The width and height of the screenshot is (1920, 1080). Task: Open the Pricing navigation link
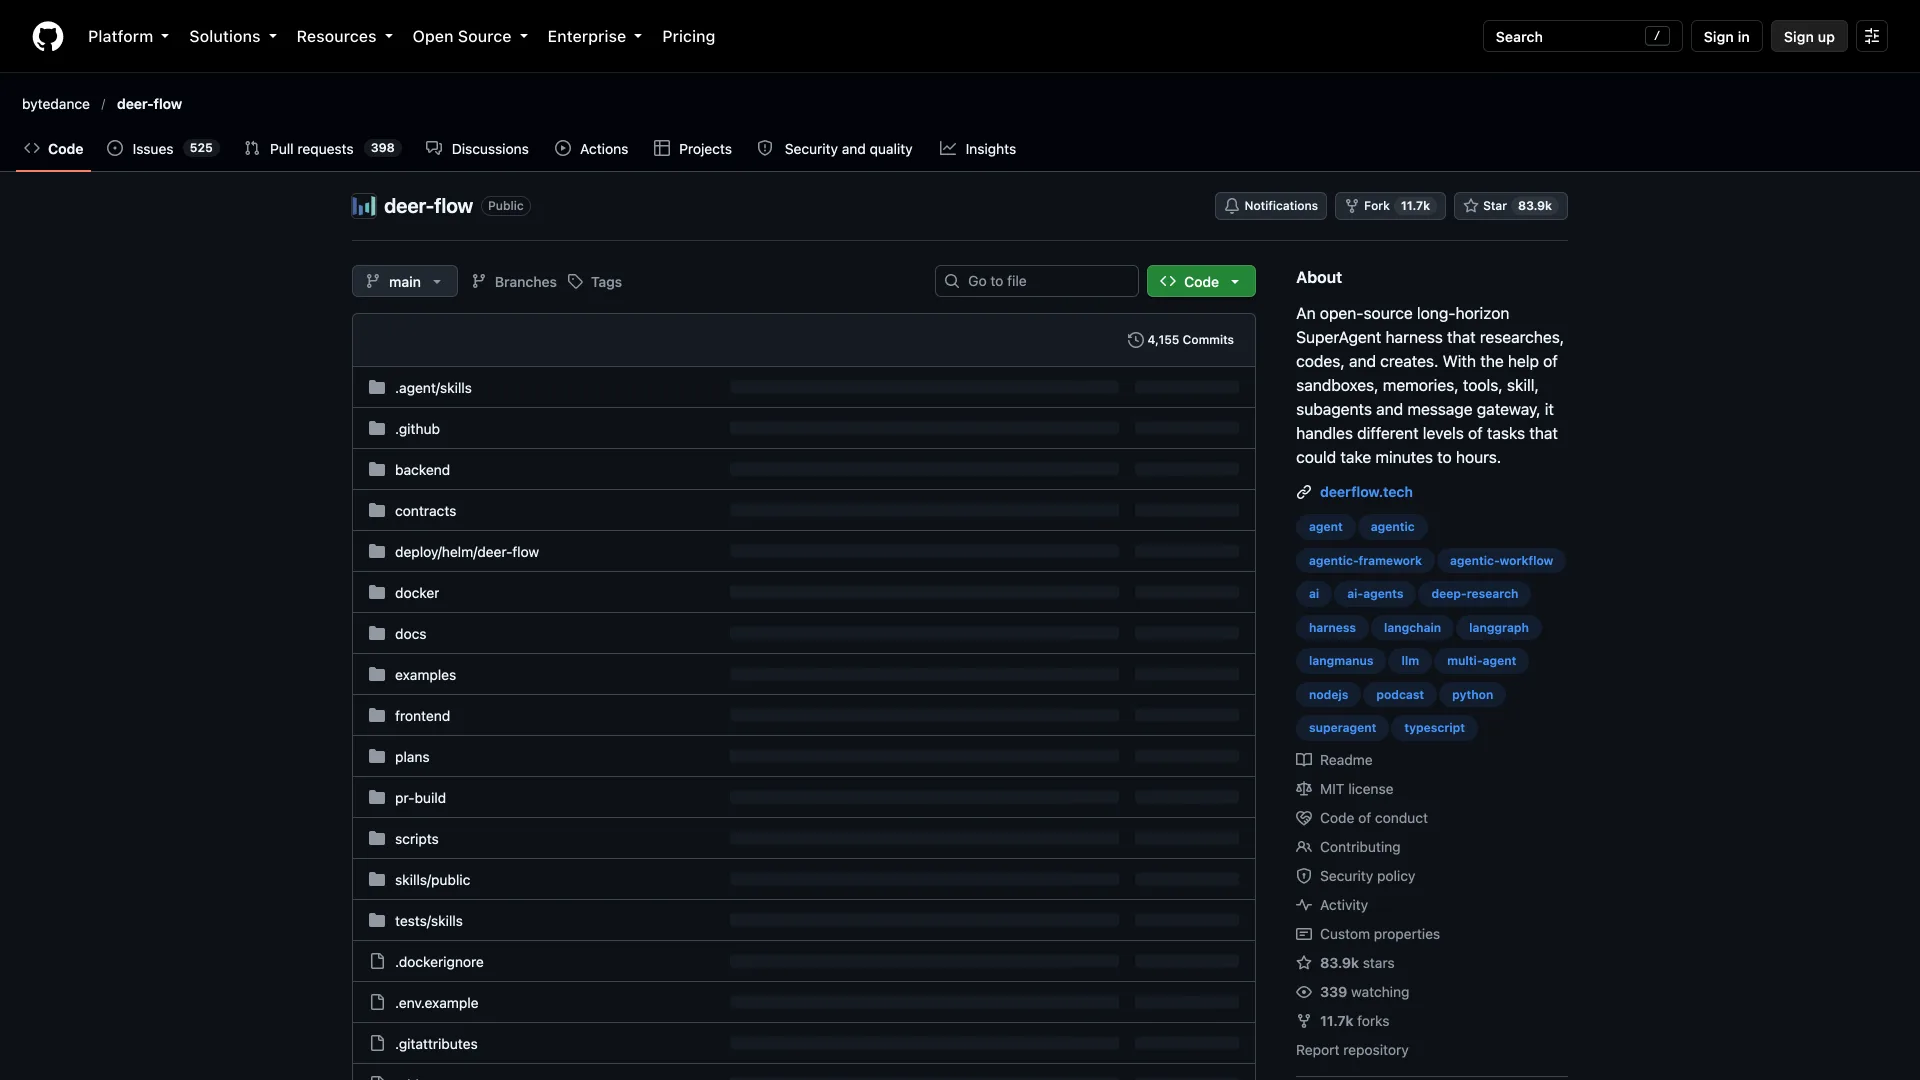click(688, 36)
